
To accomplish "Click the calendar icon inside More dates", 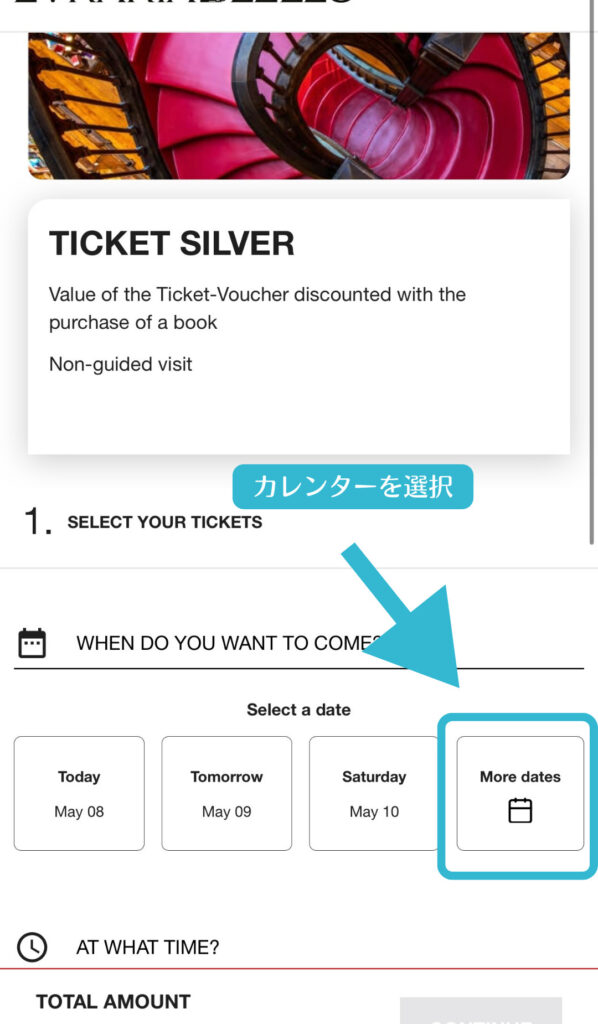I will 520,810.
